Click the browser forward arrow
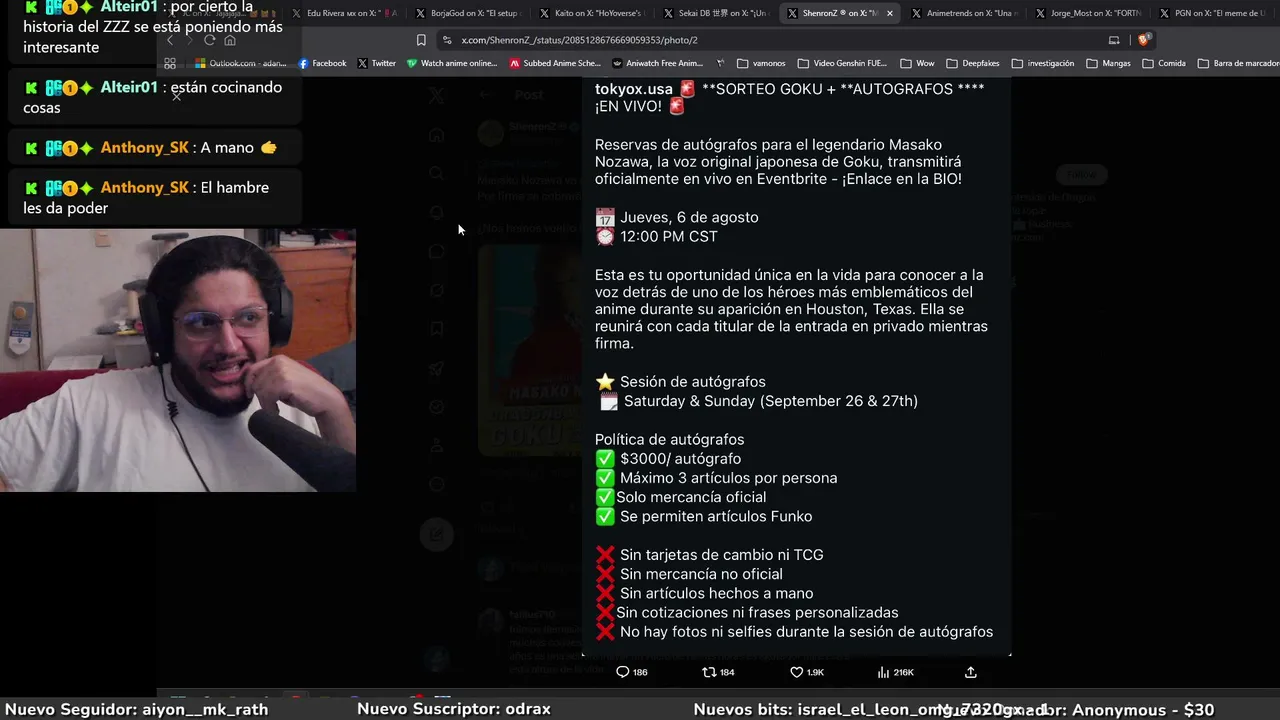This screenshot has width=1280, height=720. coord(189,40)
